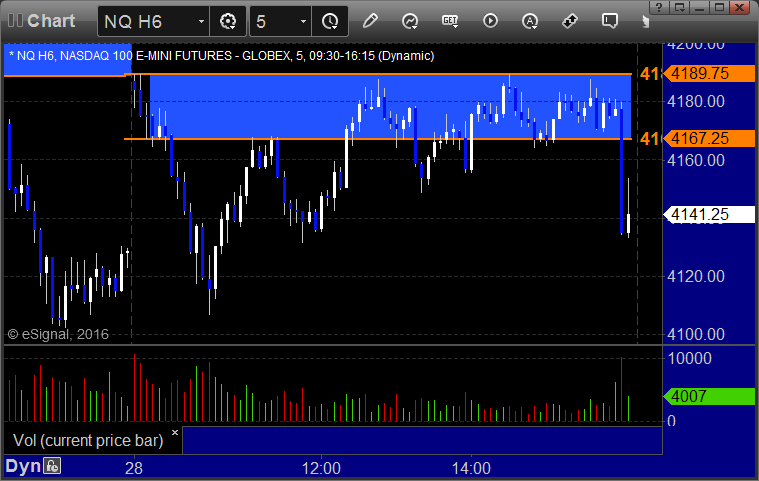Click the 4120.00 price axis label

tap(696, 276)
